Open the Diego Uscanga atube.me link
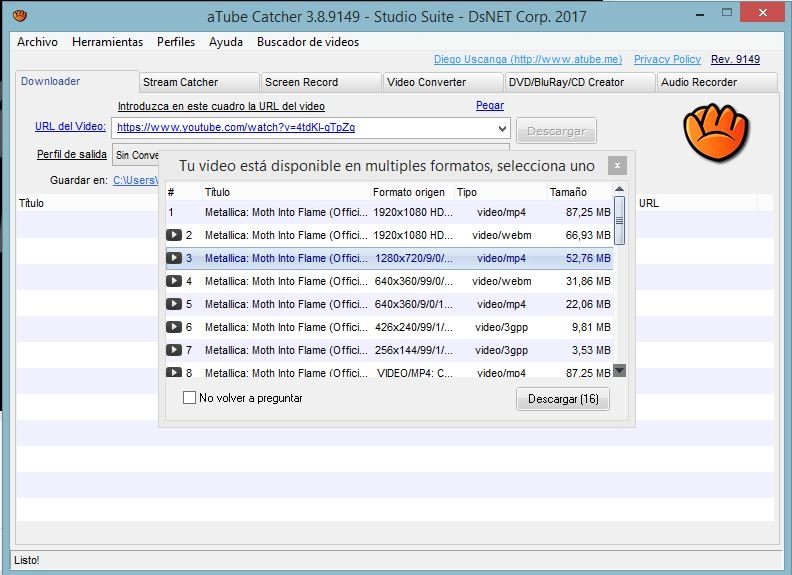This screenshot has height=575, width=792. coord(528,59)
